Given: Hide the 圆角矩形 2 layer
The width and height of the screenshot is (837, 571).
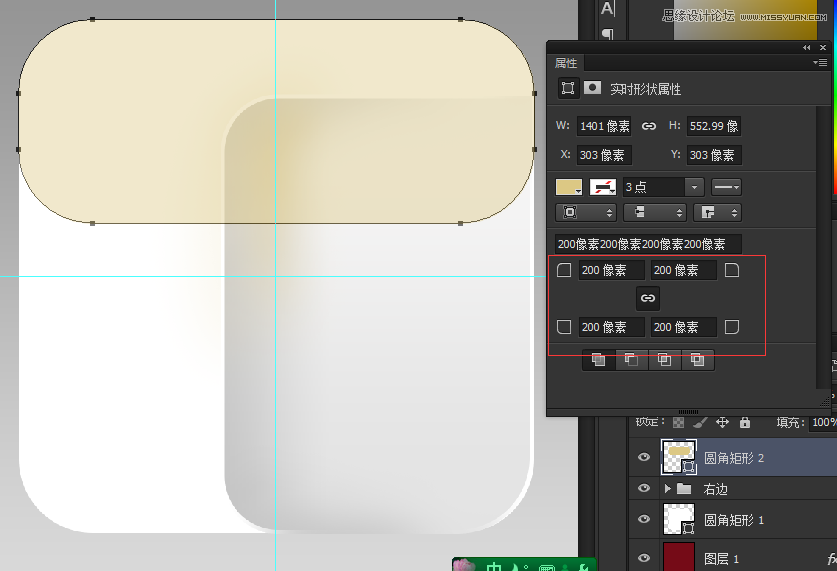Looking at the screenshot, I should (x=644, y=457).
